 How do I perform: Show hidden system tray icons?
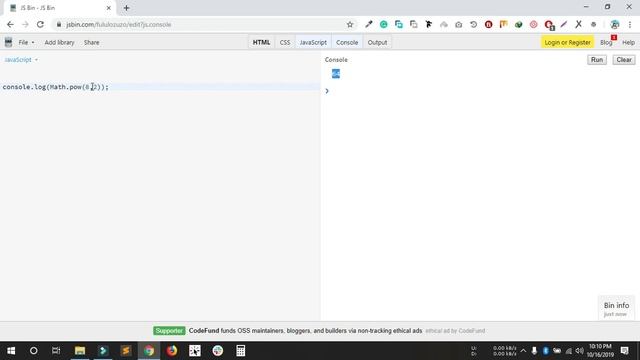click(x=523, y=351)
